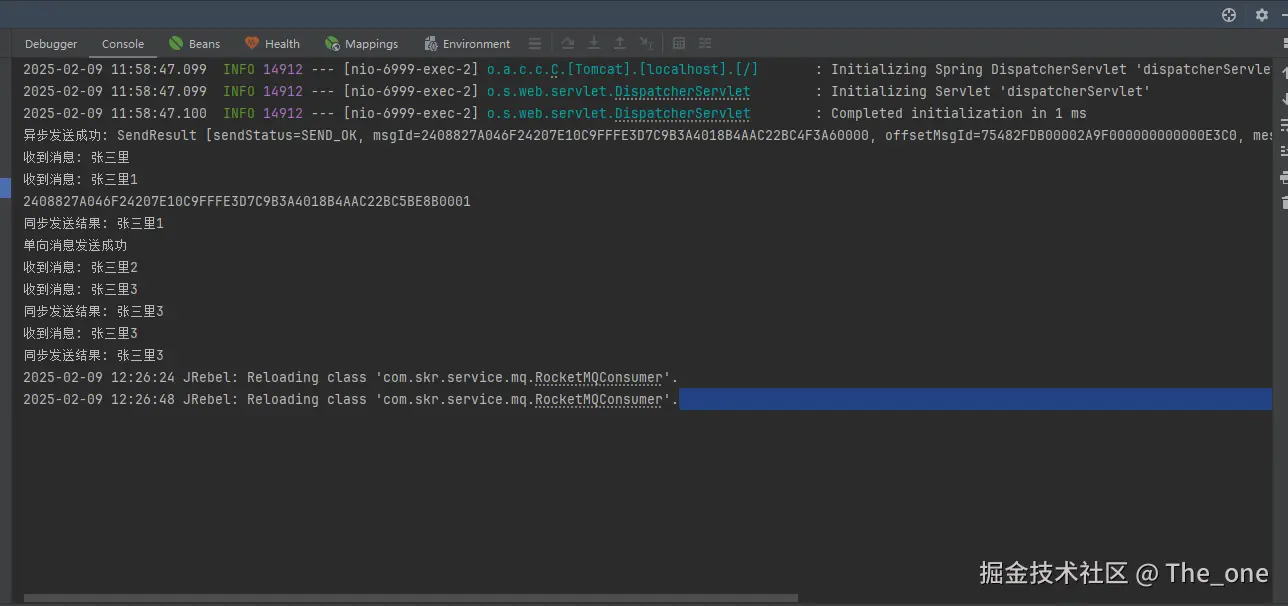The image size is (1288, 606).
Task: Click the message ID line ending BE8B0001
Action: tap(247, 201)
